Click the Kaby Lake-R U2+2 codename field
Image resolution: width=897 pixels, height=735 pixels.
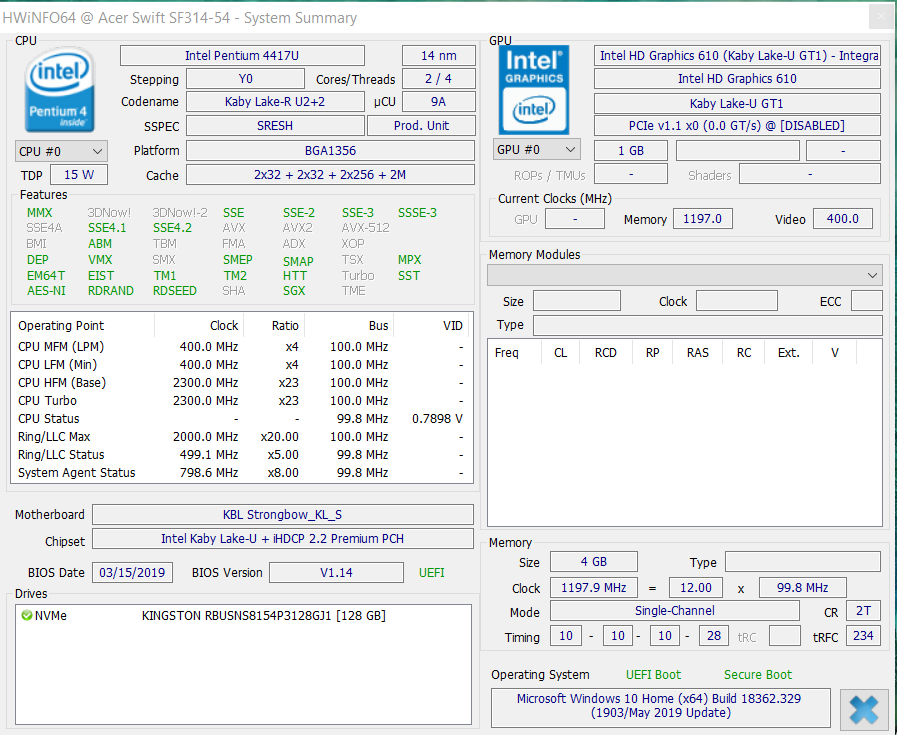pyautogui.click(x=275, y=102)
